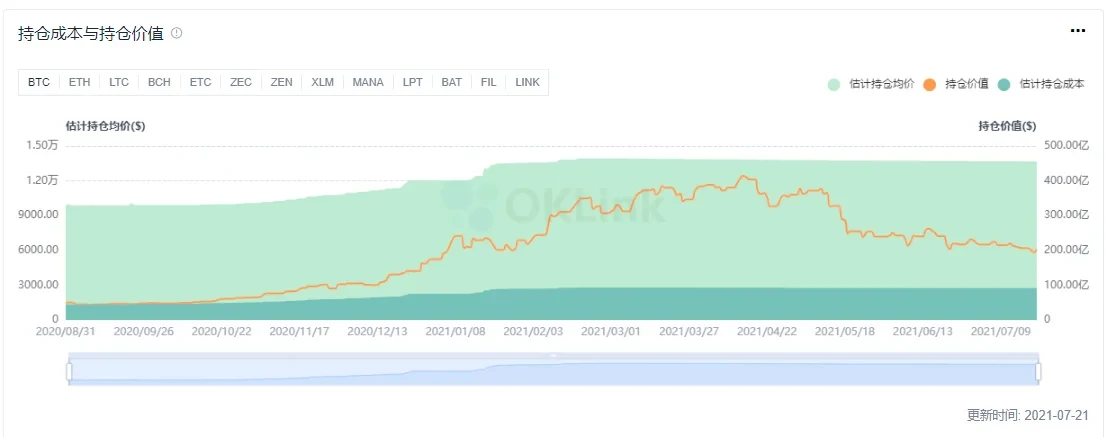Select the XLM coin tab
Image resolution: width=1106 pixels, height=437 pixels.
pyautogui.click(x=322, y=82)
